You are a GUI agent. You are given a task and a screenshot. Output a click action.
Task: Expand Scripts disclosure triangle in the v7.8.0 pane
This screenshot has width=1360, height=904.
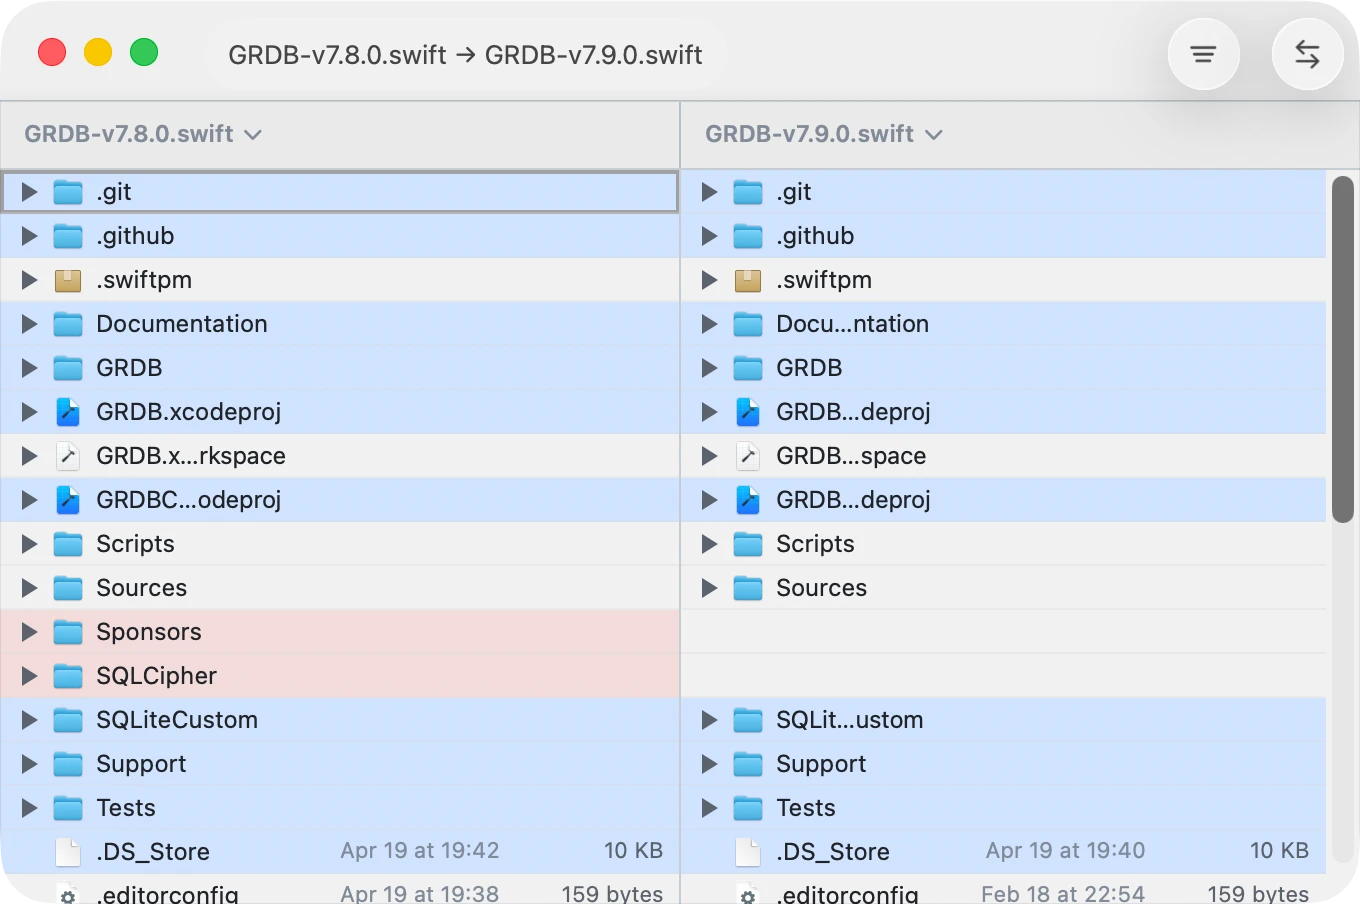pos(29,544)
